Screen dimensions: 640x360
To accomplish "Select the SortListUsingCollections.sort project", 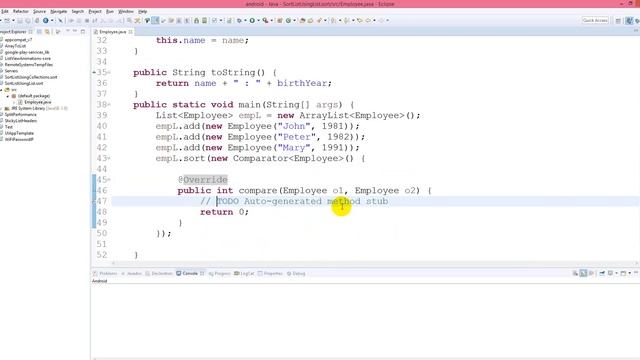I will pos(31,77).
